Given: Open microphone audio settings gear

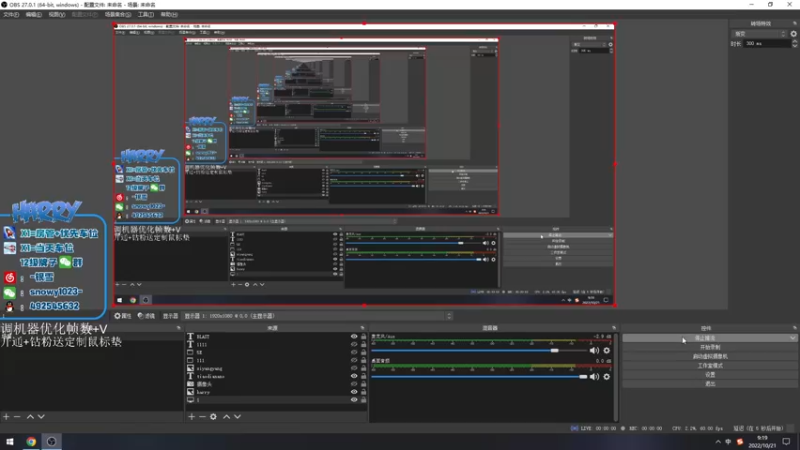Looking at the screenshot, I should coord(607,351).
